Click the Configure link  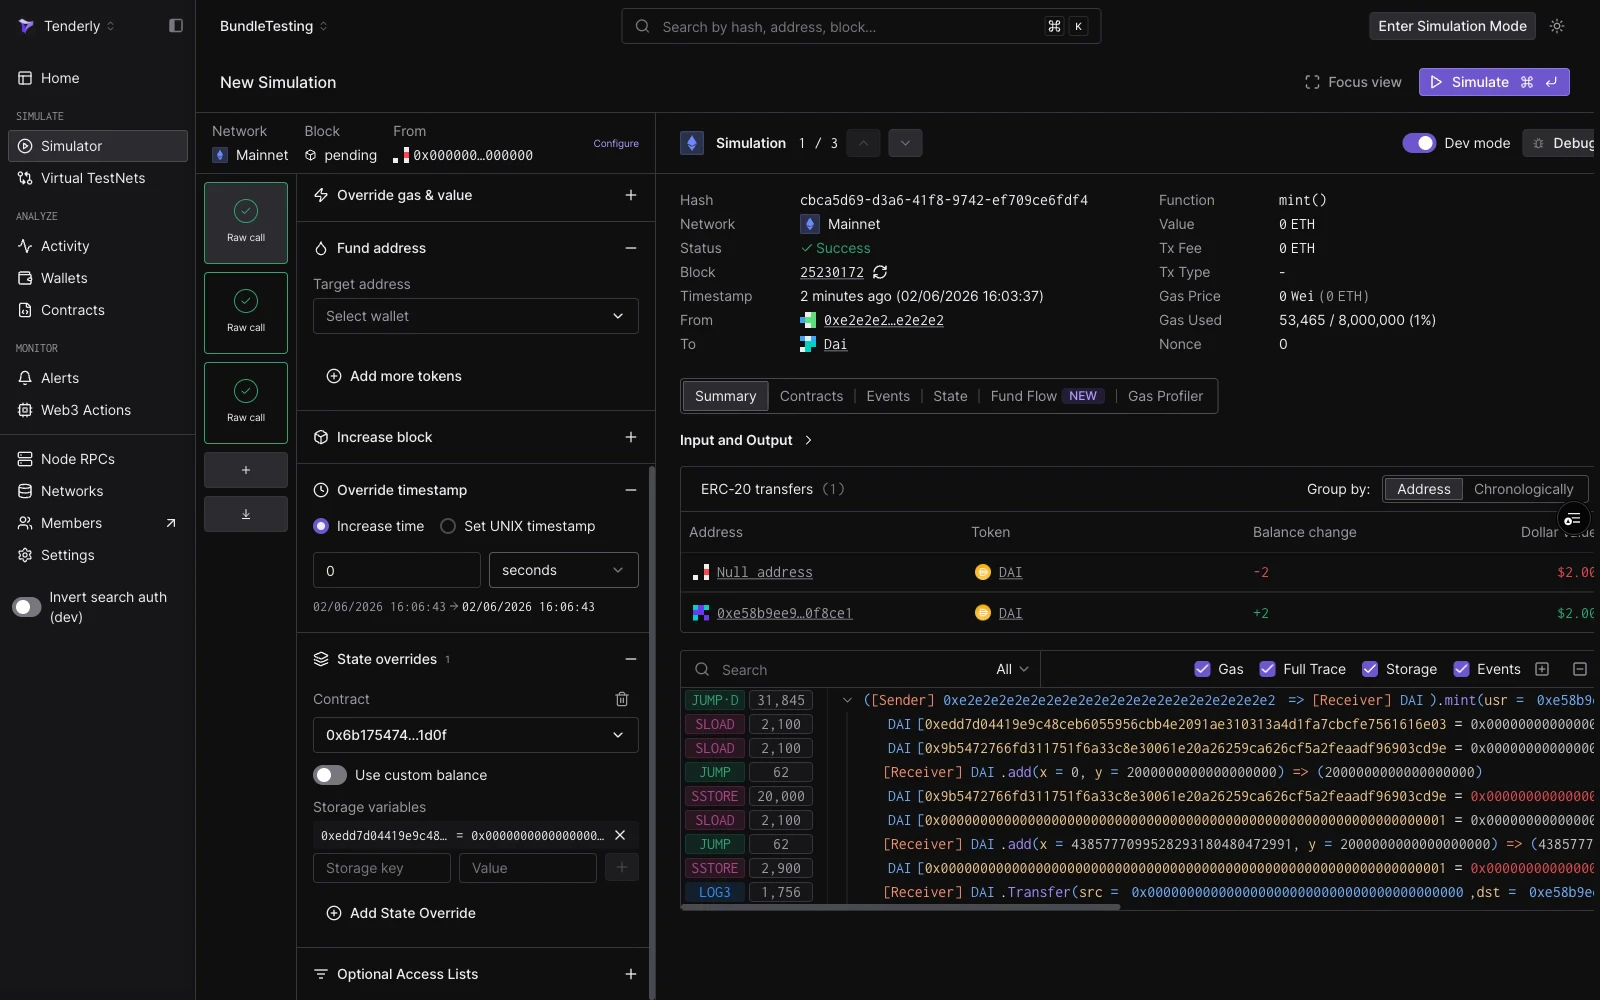pos(616,143)
